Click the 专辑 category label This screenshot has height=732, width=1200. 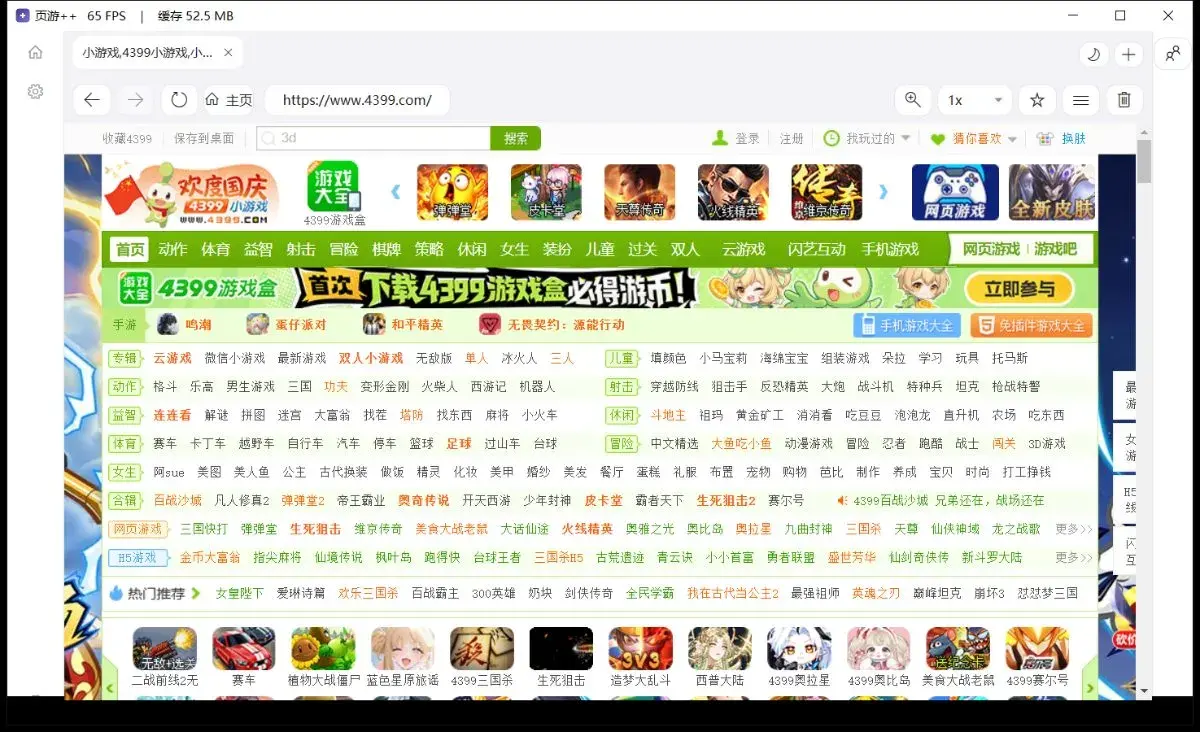(x=125, y=358)
